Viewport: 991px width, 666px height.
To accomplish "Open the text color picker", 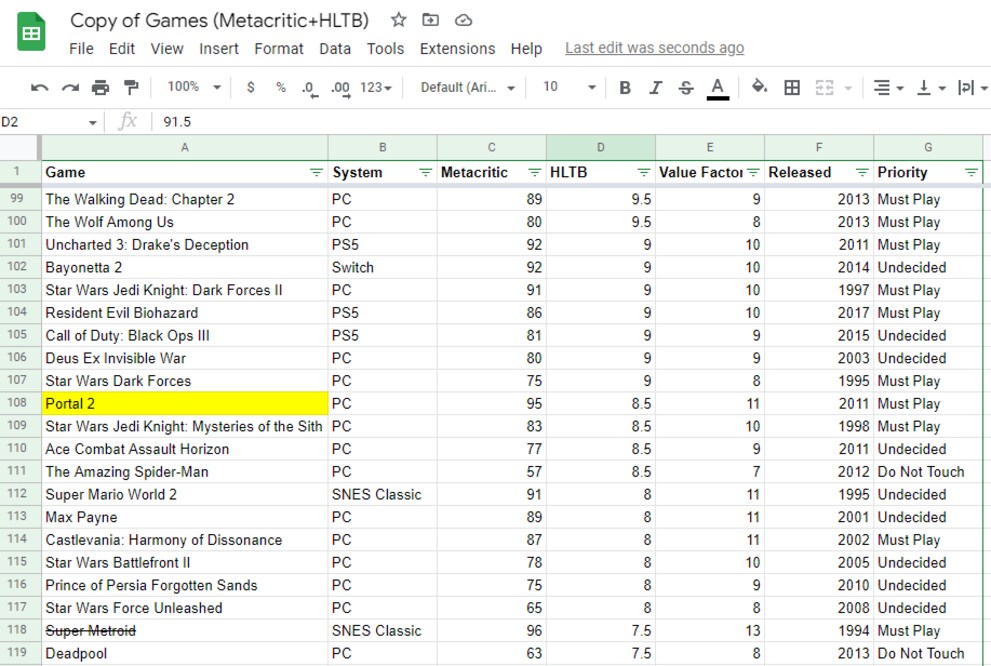I will click(x=717, y=88).
